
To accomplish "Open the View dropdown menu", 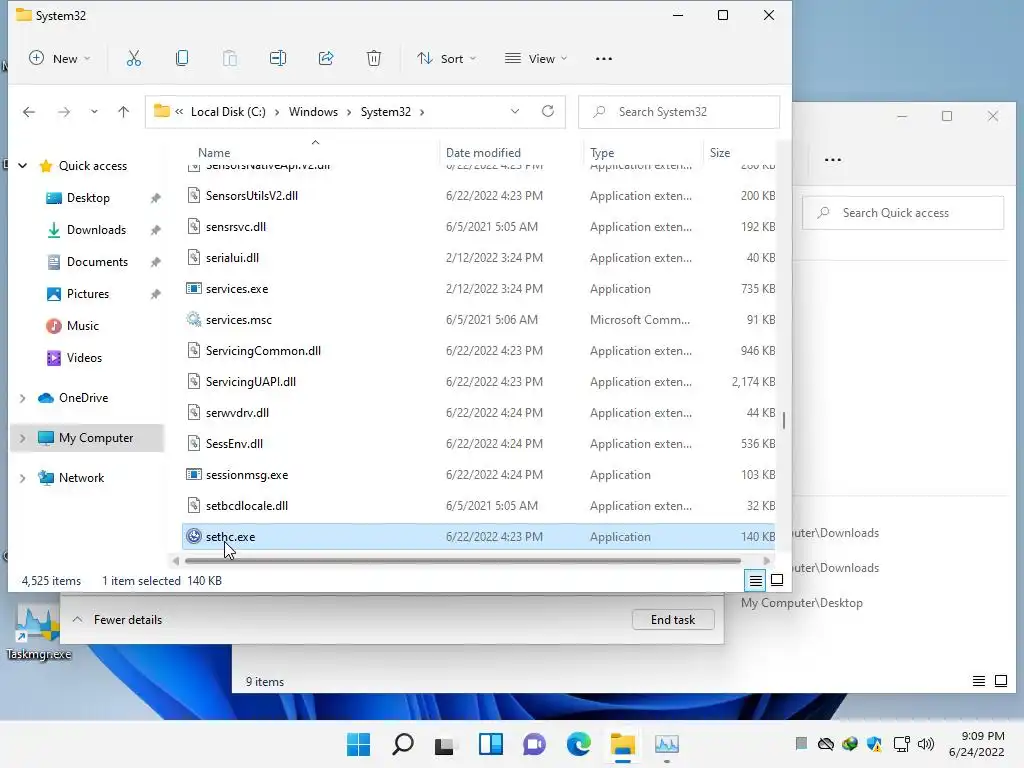I will coord(536,59).
